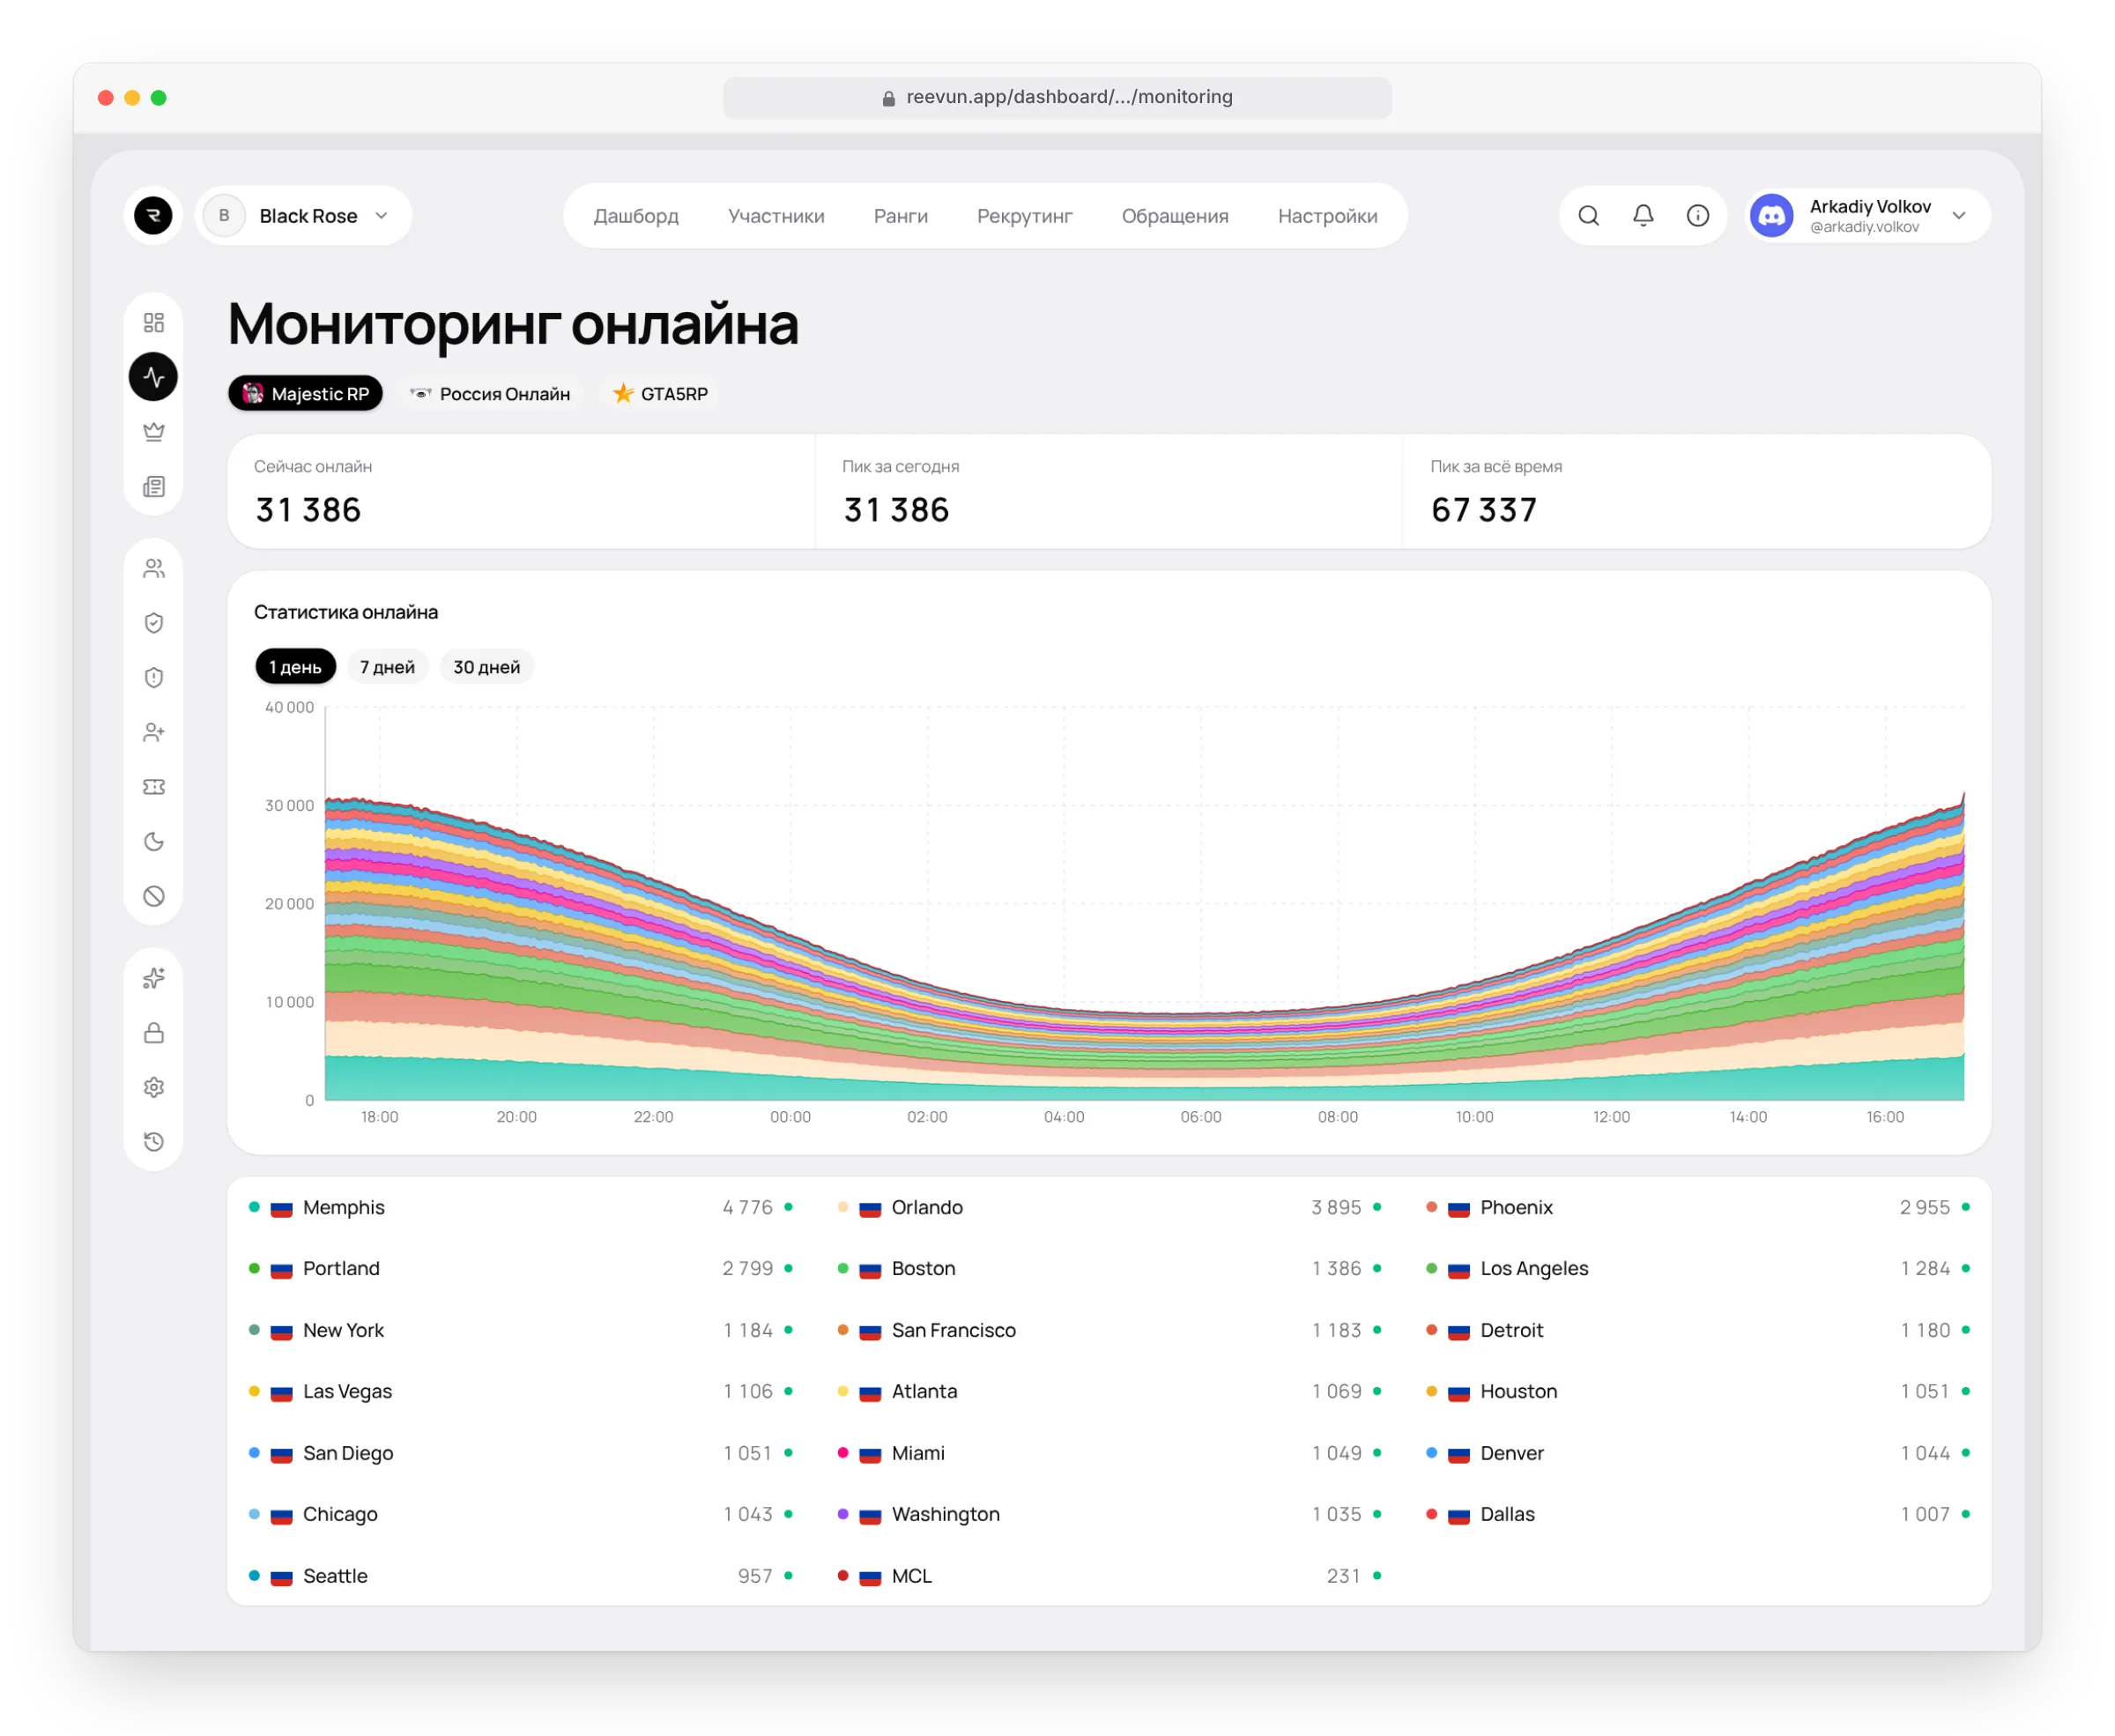Screen dimensions: 2115x1736
Task: Select the Россия Онлайн project chip
Action: 490,394
